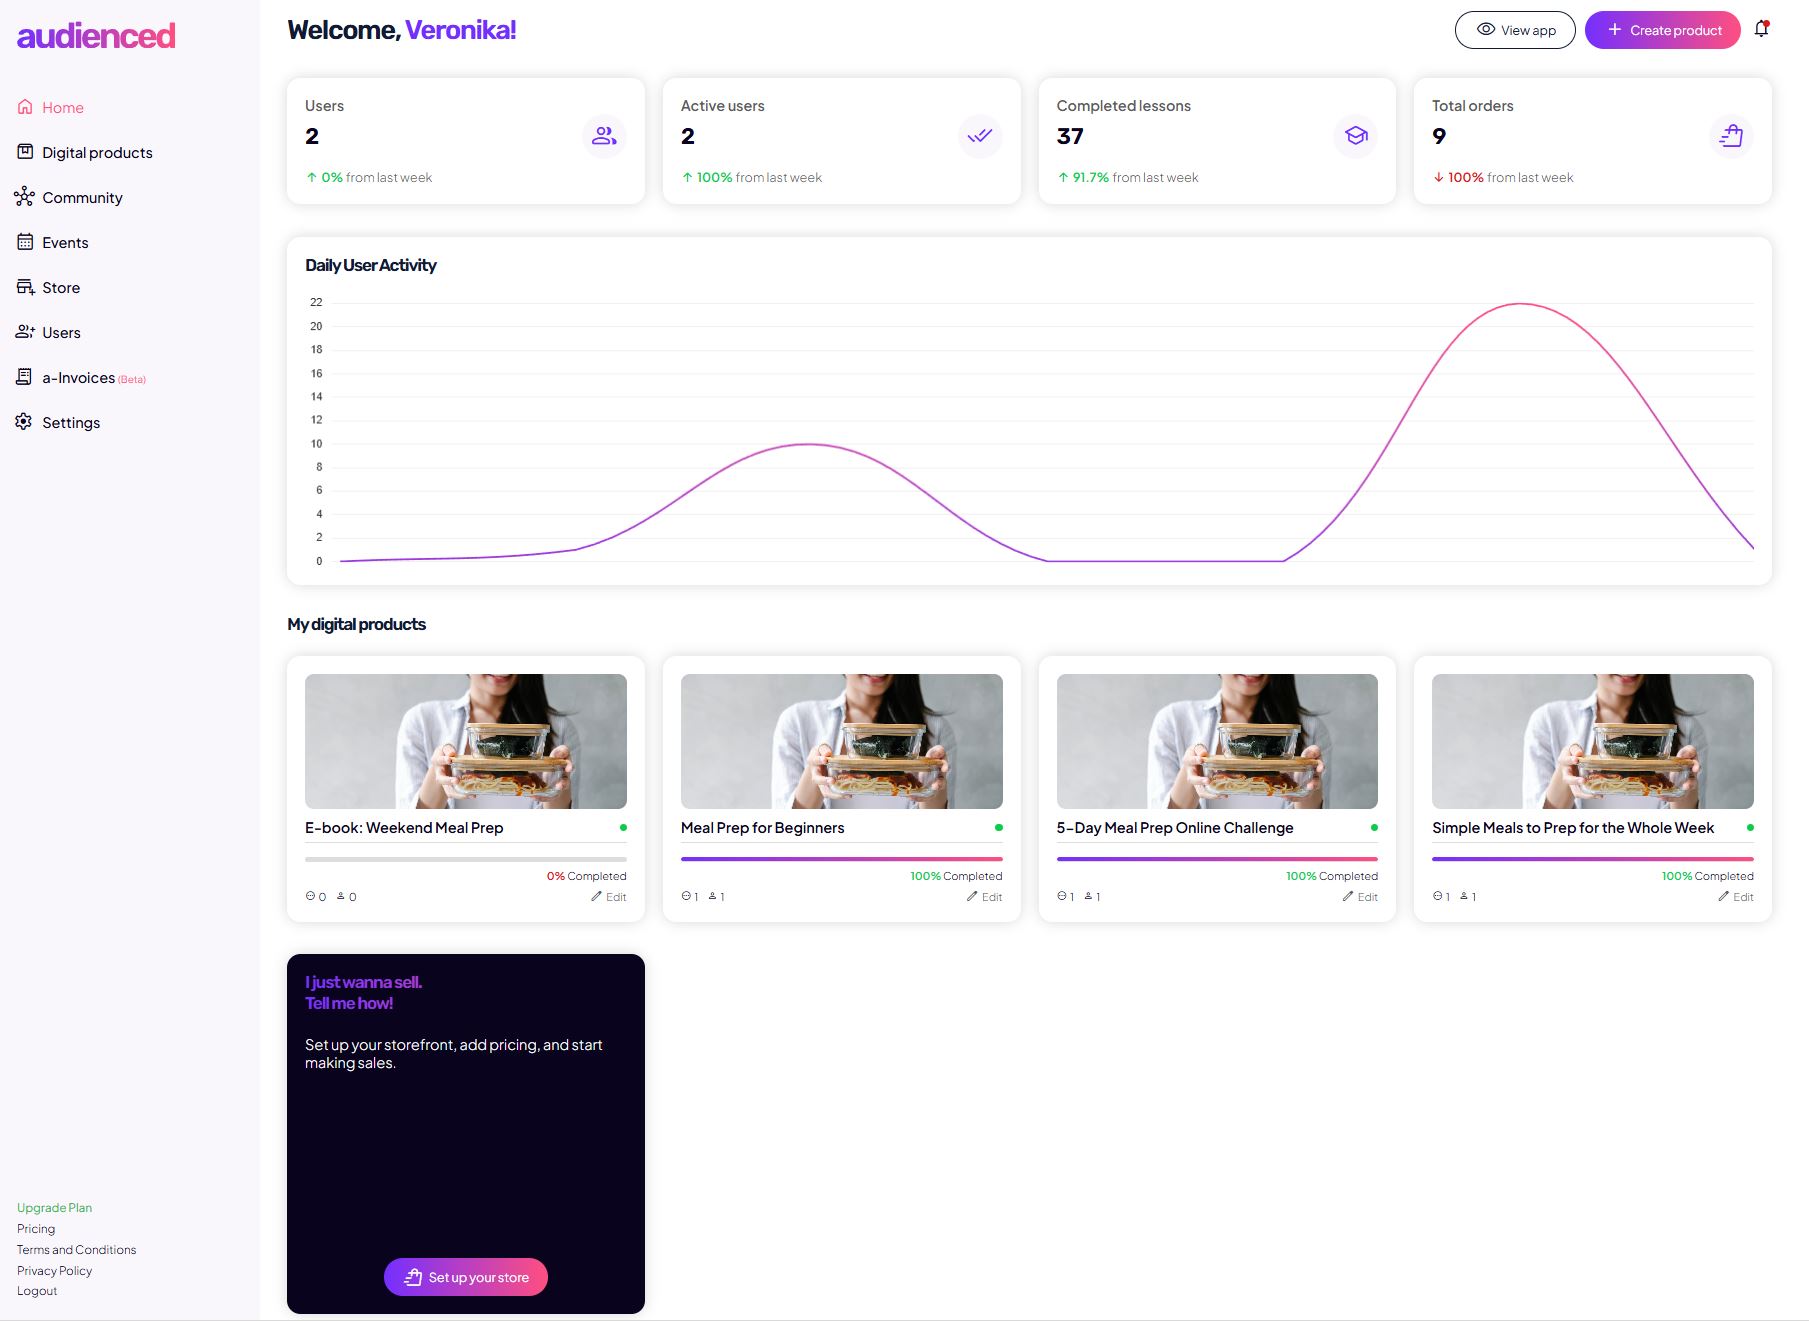Open the notifications bell icon
Image resolution: width=1809 pixels, height=1321 pixels.
click(x=1761, y=29)
